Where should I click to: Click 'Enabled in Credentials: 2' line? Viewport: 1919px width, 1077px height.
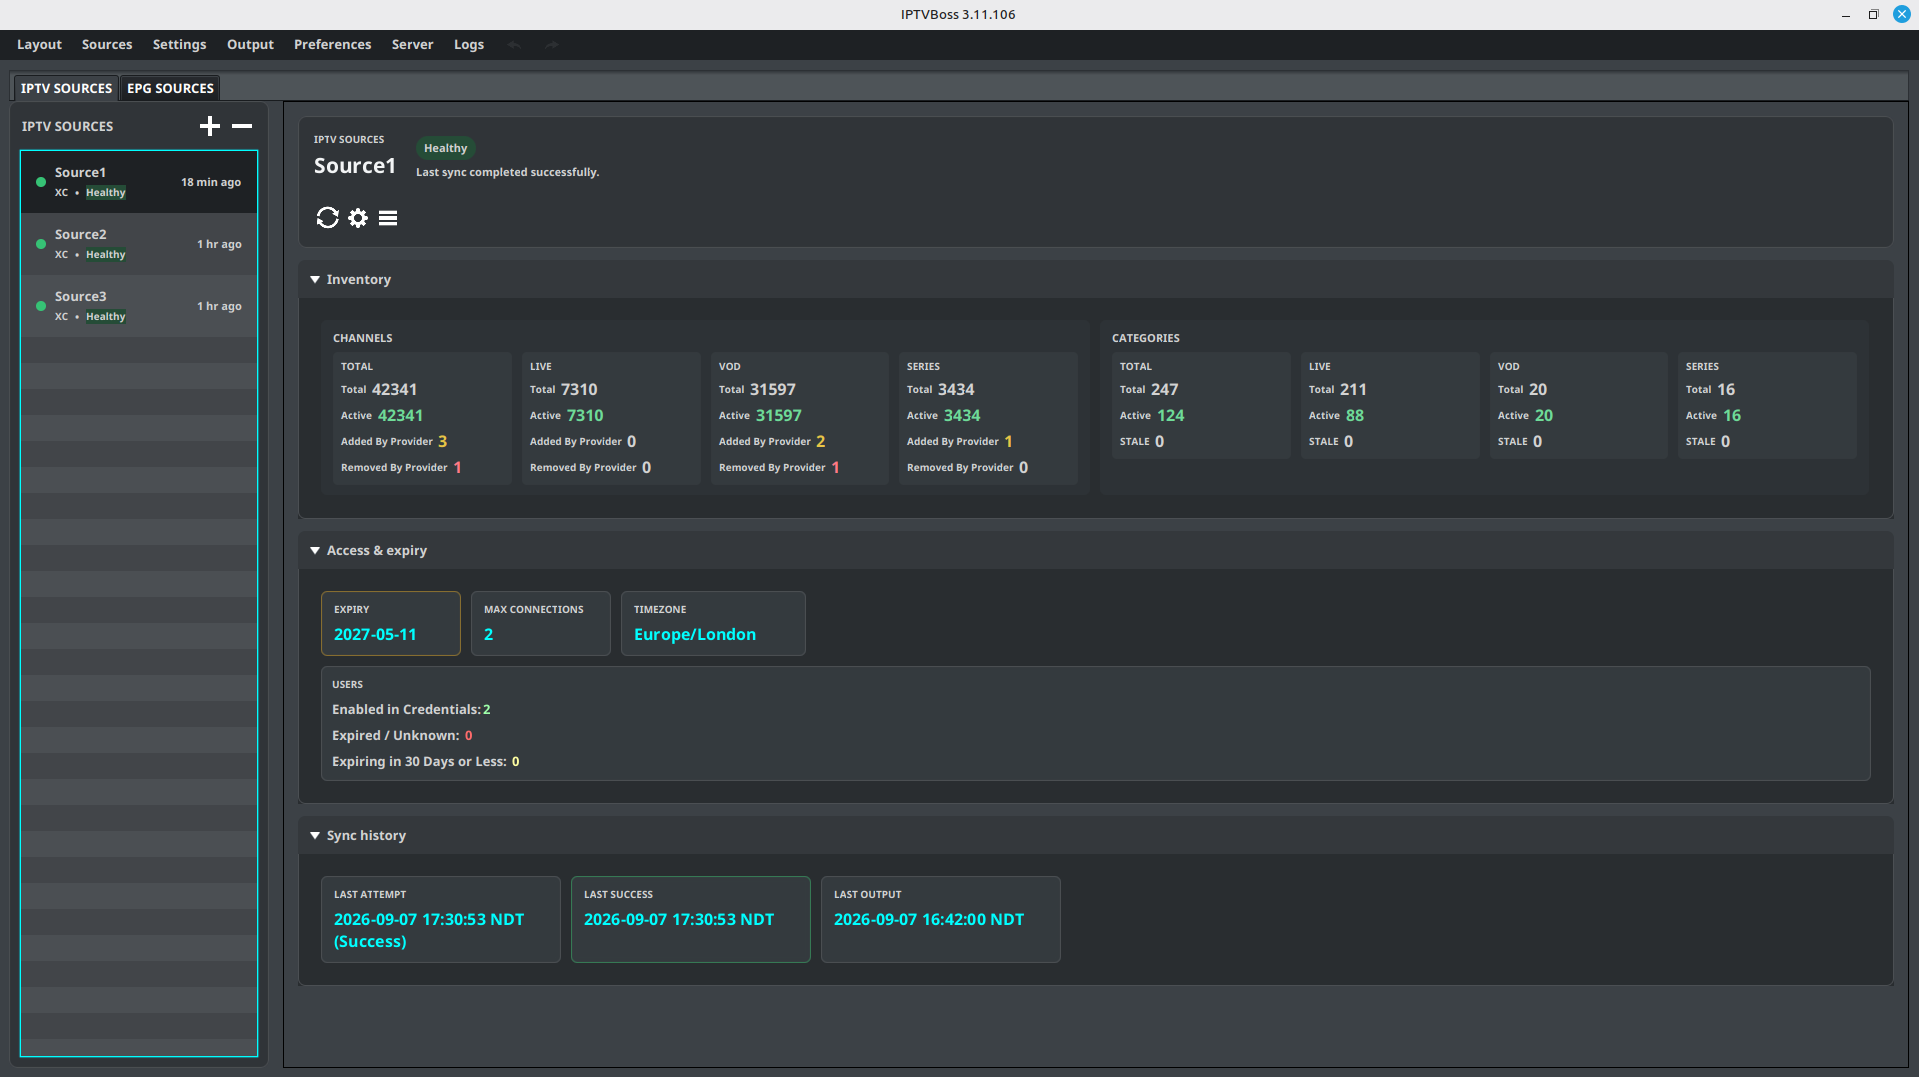tap(411, 709)
